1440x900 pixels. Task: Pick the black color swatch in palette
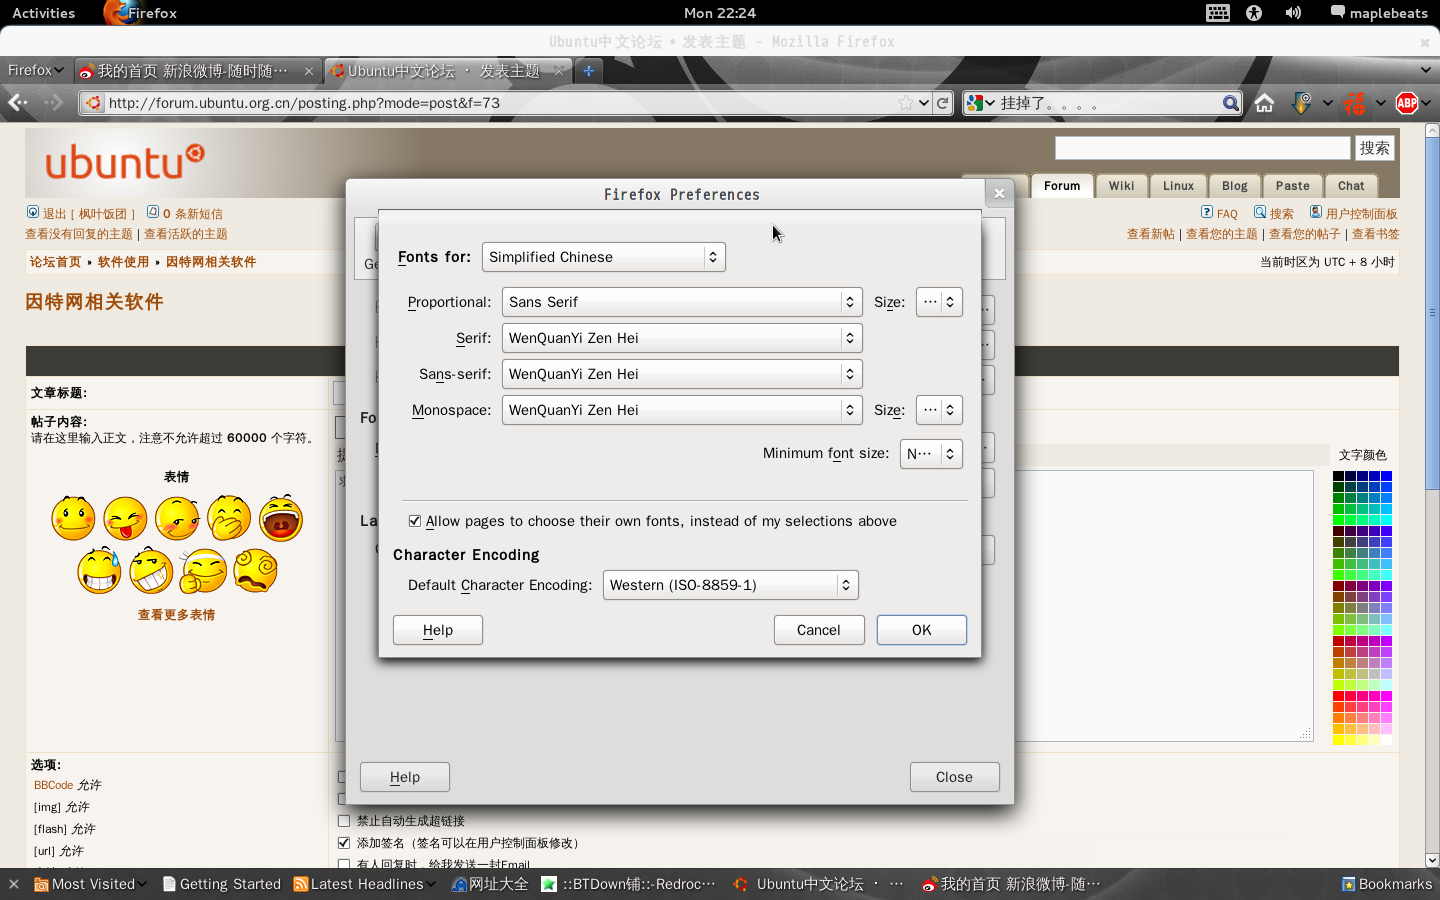(x=1338, y=477)
